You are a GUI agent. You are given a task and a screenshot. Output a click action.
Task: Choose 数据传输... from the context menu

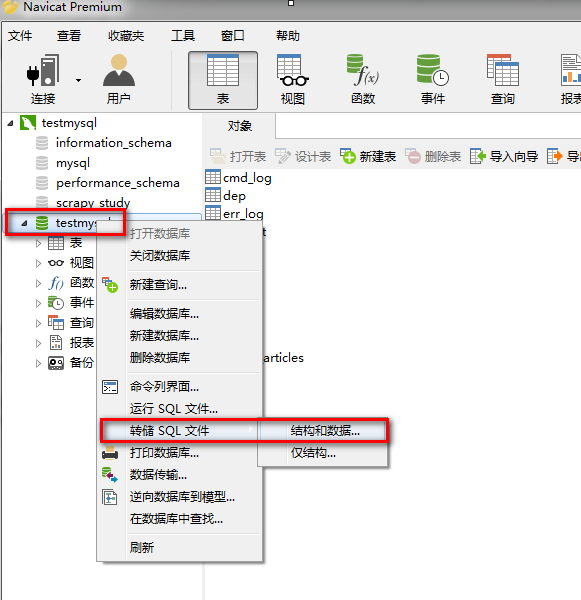click(180, 475)
